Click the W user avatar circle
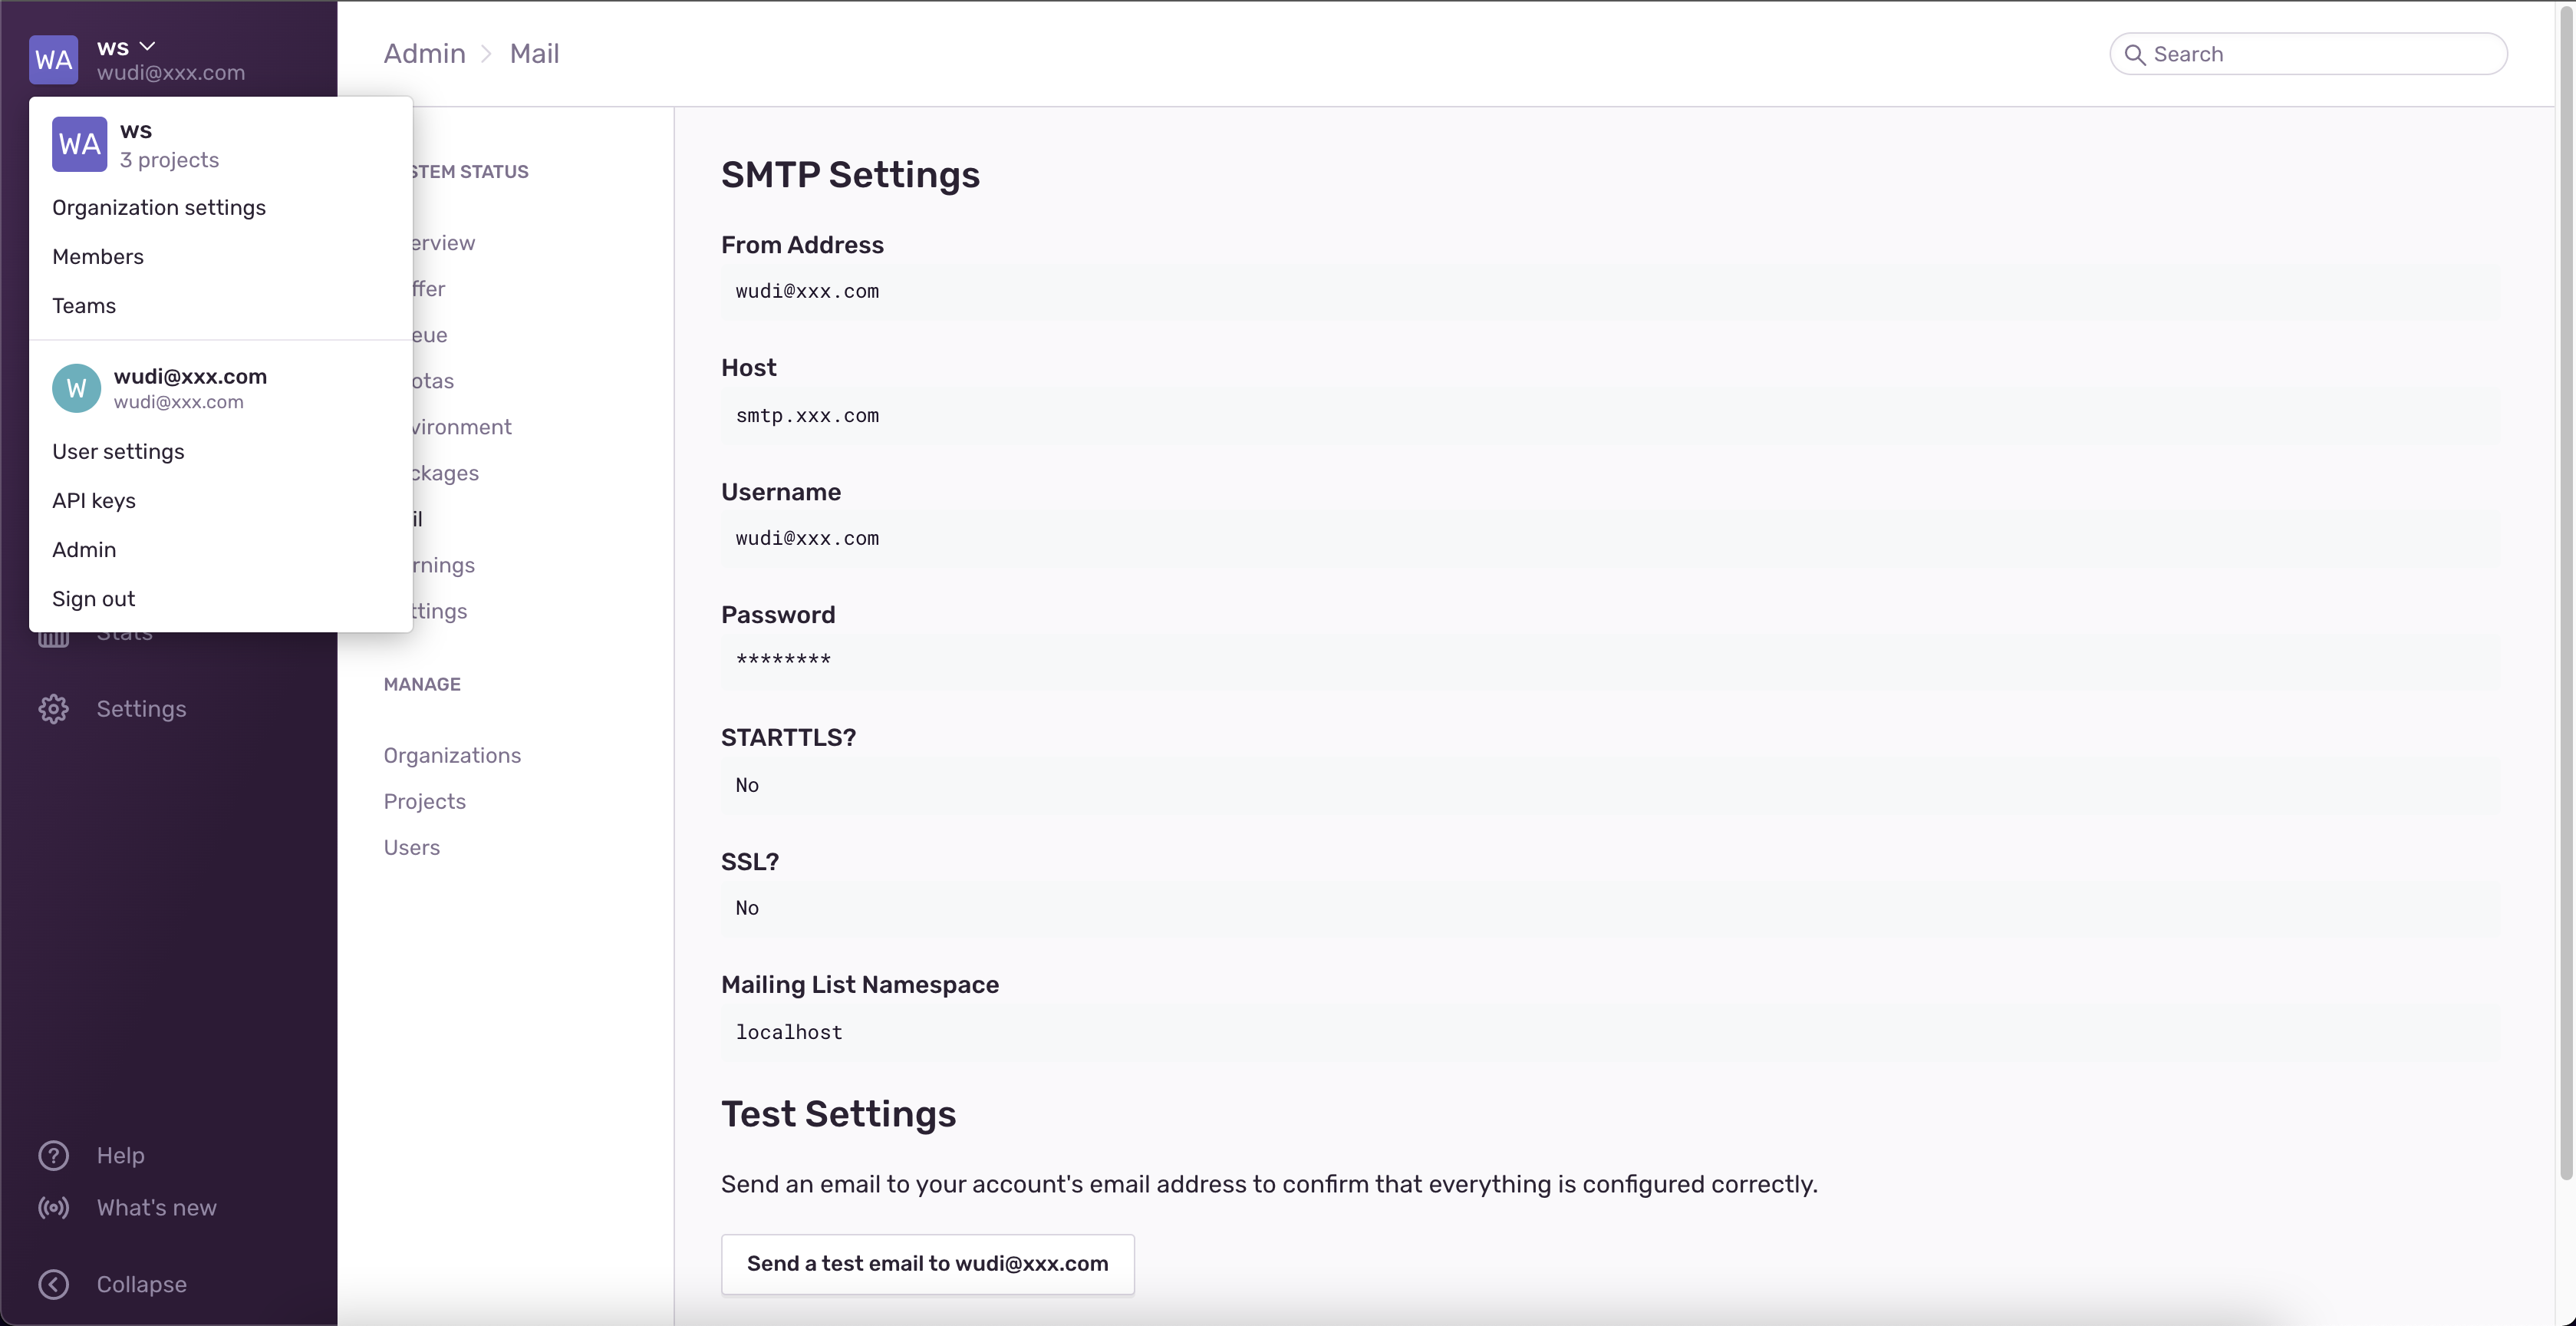The width and height of the screenshot is (2576, 1326). tap(77, 388)
